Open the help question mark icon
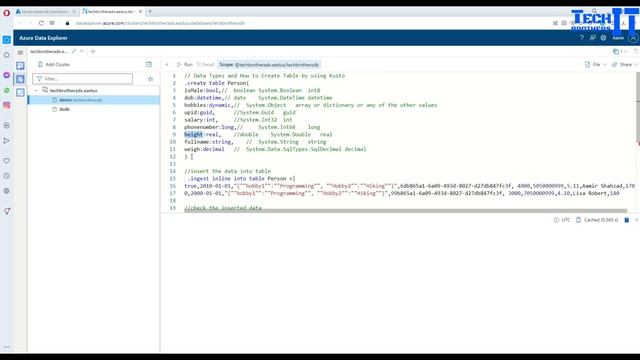The width and height of the screenshot is (640, 360). coord(582,38)
